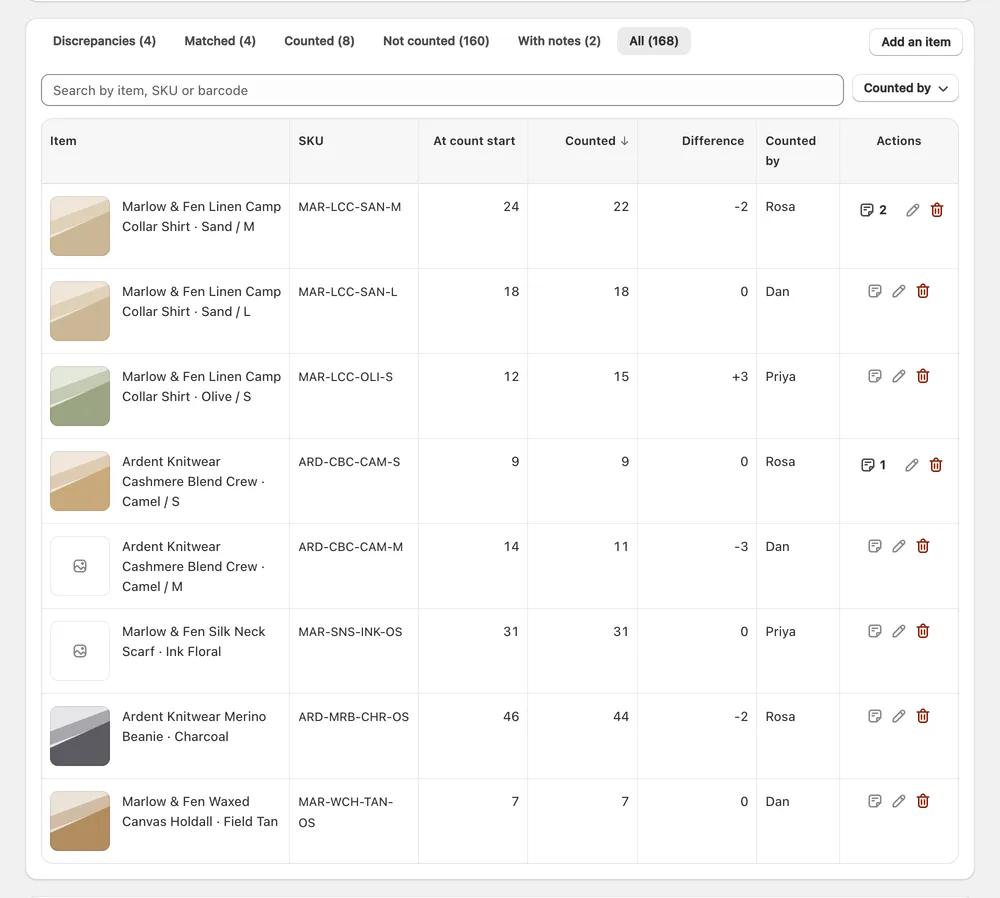This screenshot has height=898, width=1000.
Task: Delete the Merino Beanie Charcoal row
Action: point(923,716)
